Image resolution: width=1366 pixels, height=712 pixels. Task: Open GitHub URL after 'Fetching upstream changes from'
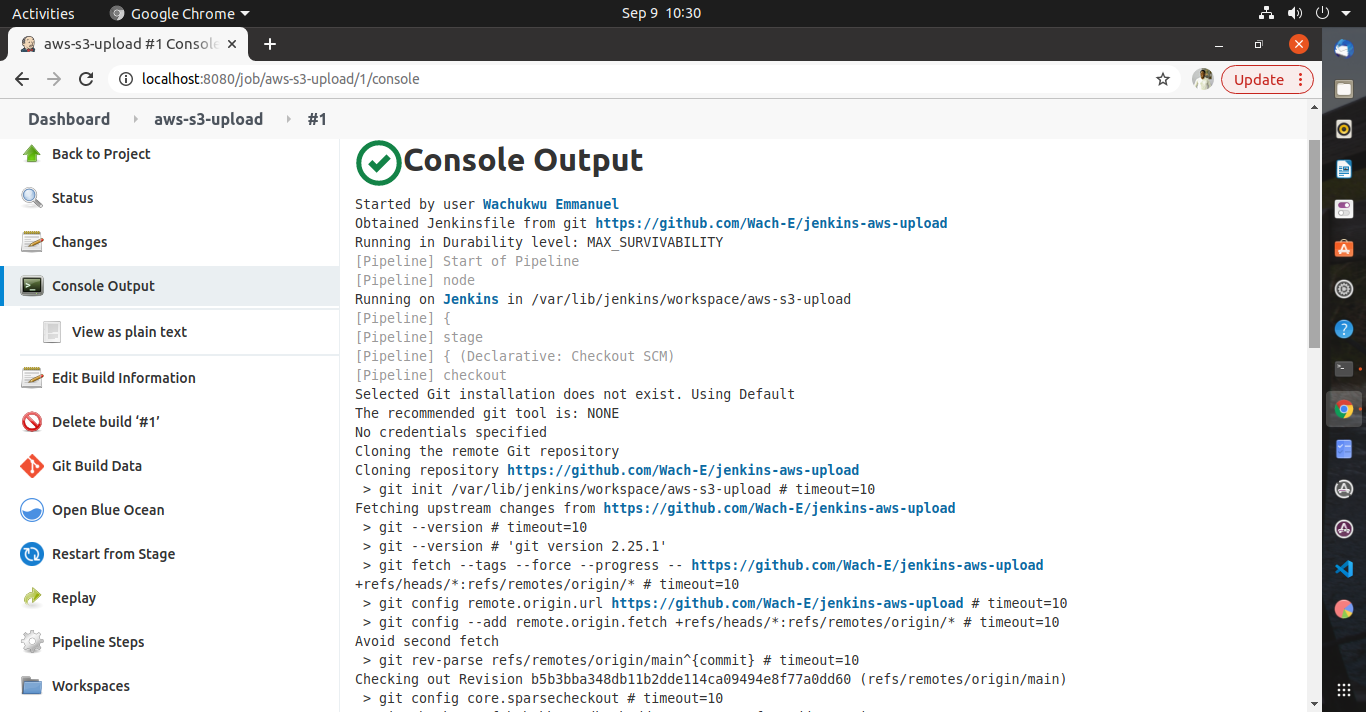coord(779,508)
